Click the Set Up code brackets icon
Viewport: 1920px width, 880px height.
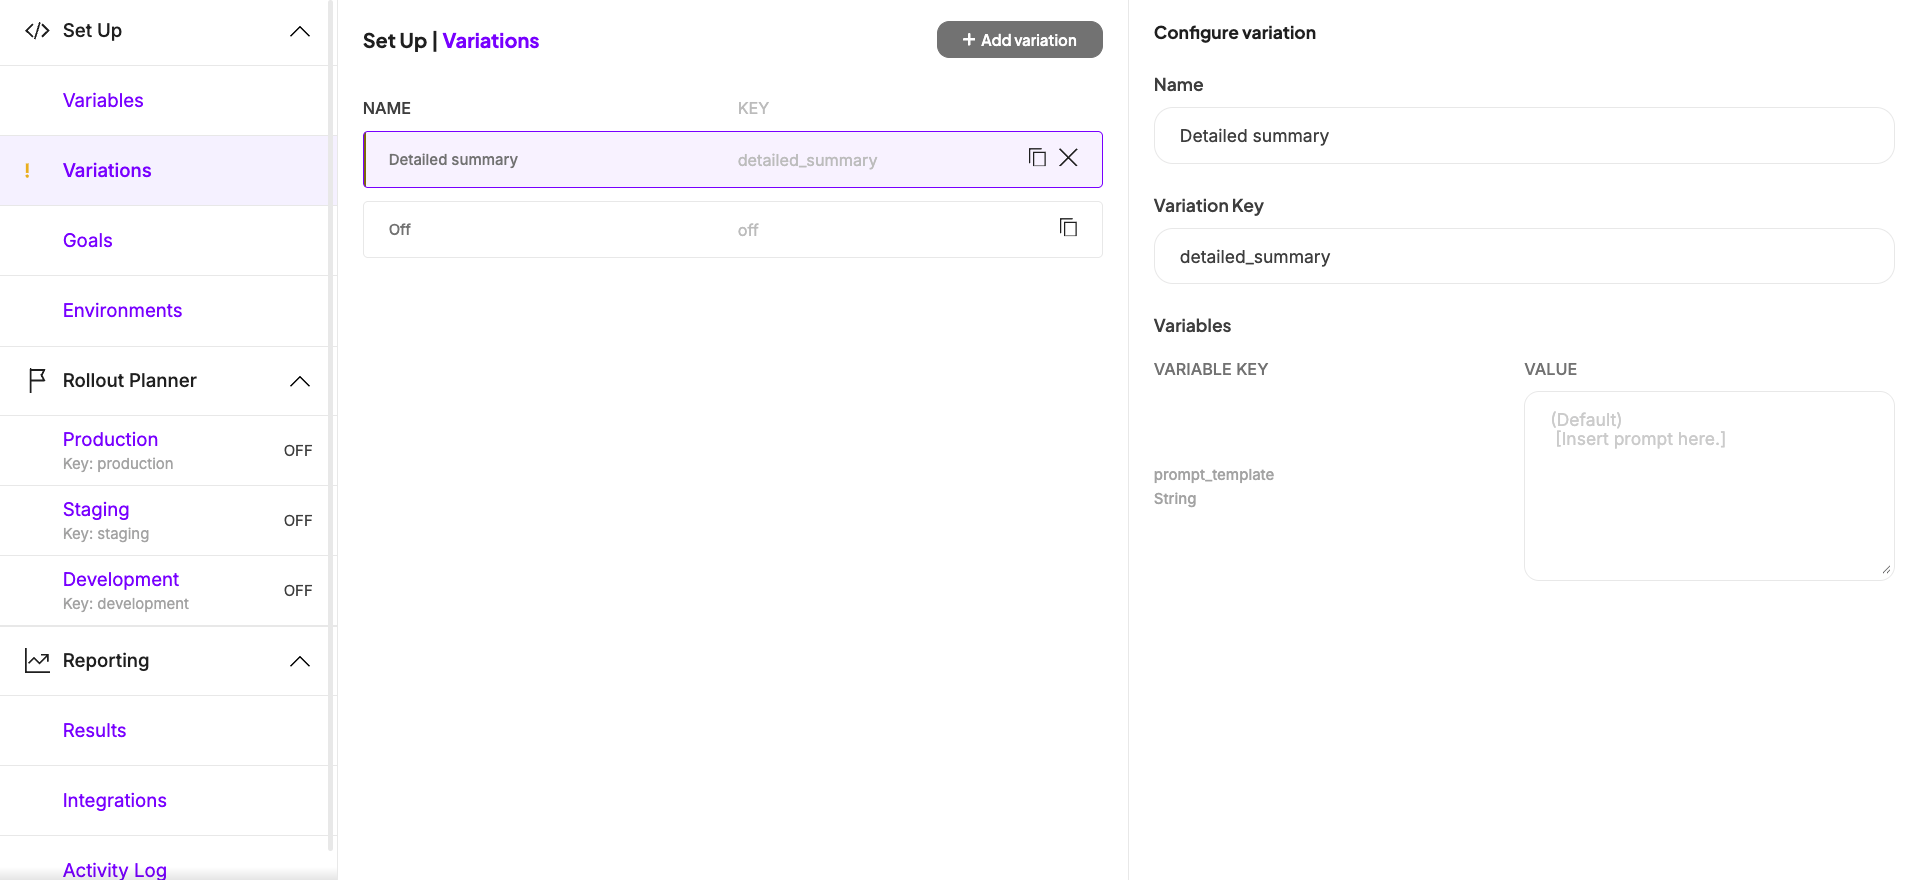pyautogui.click(x=37, y=31)
